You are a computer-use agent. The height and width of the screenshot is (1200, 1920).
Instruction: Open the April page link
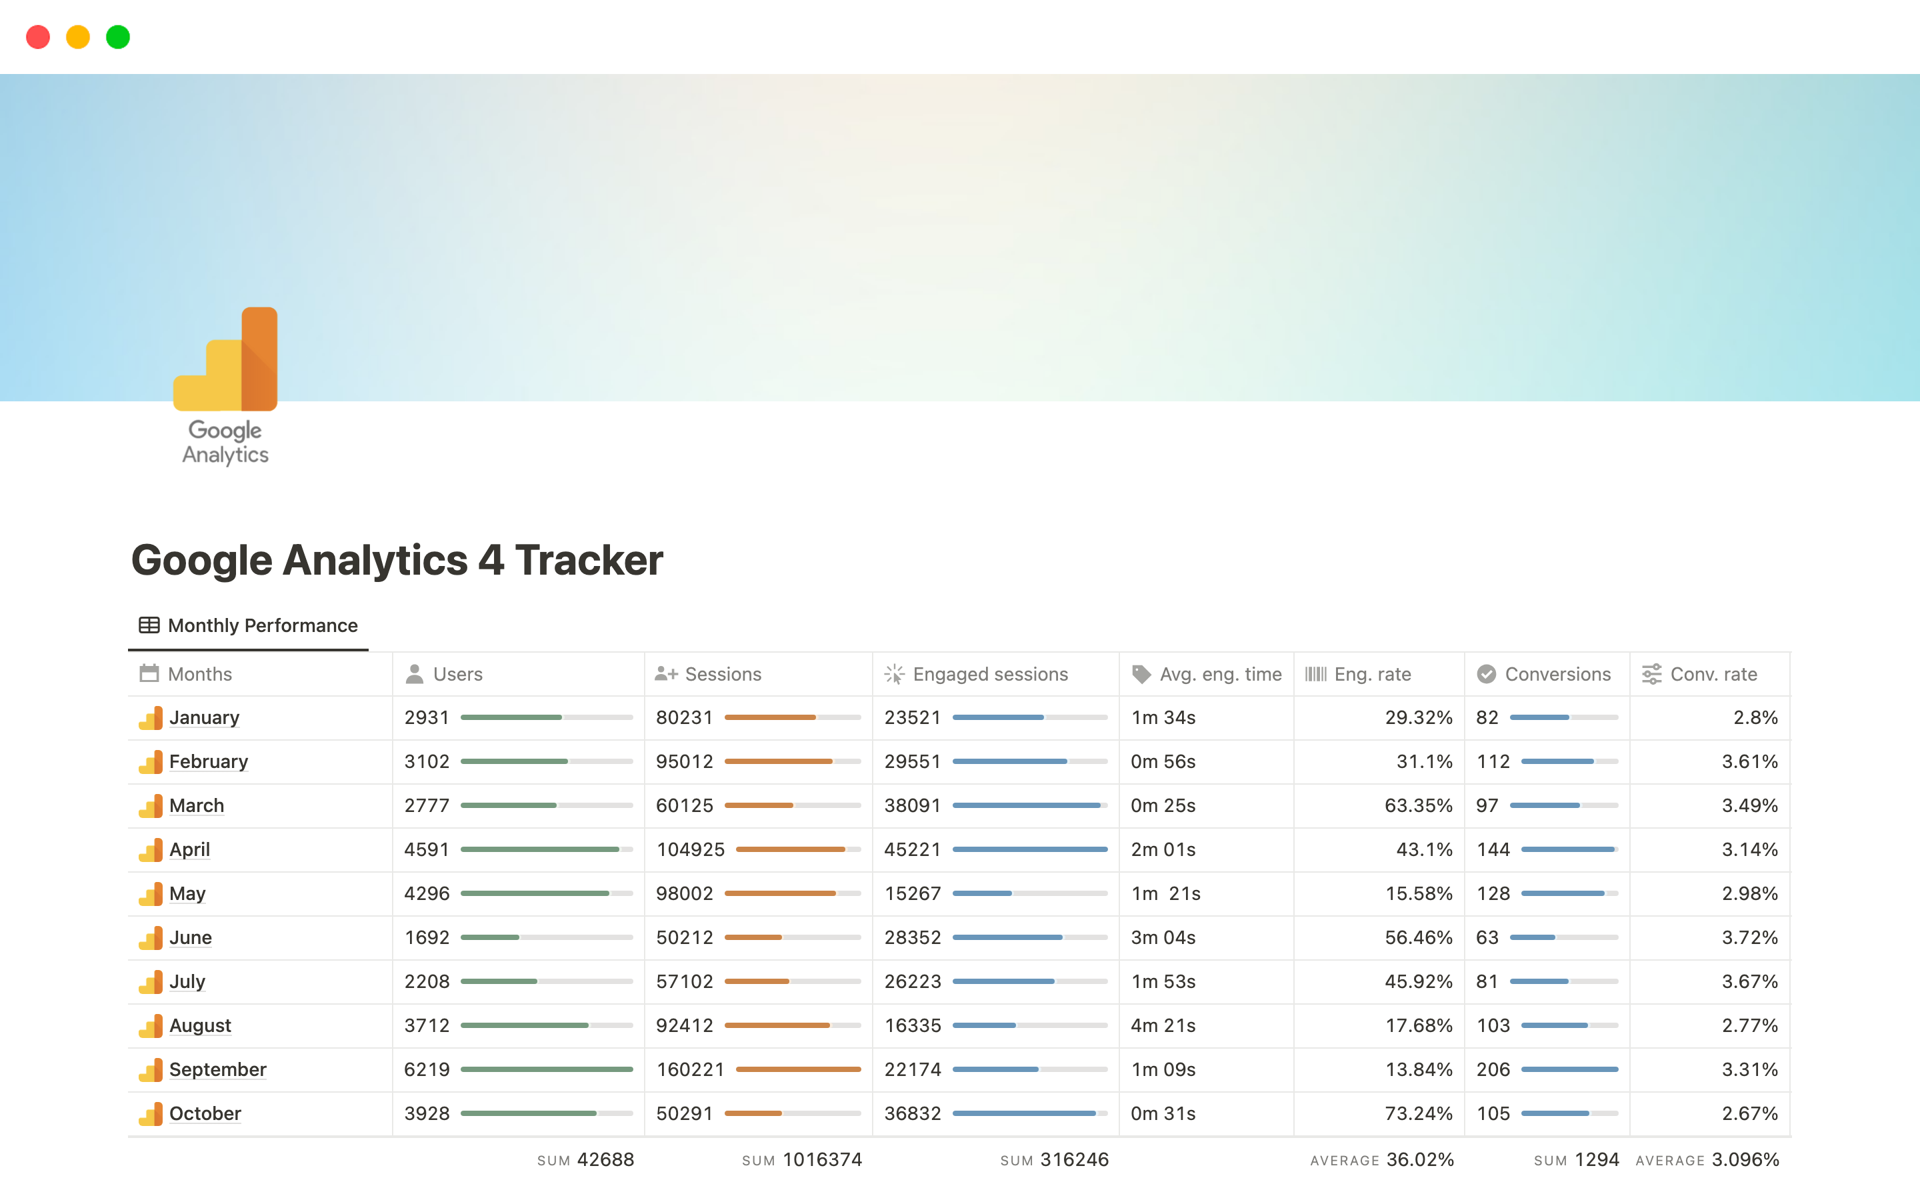(189, 849)
